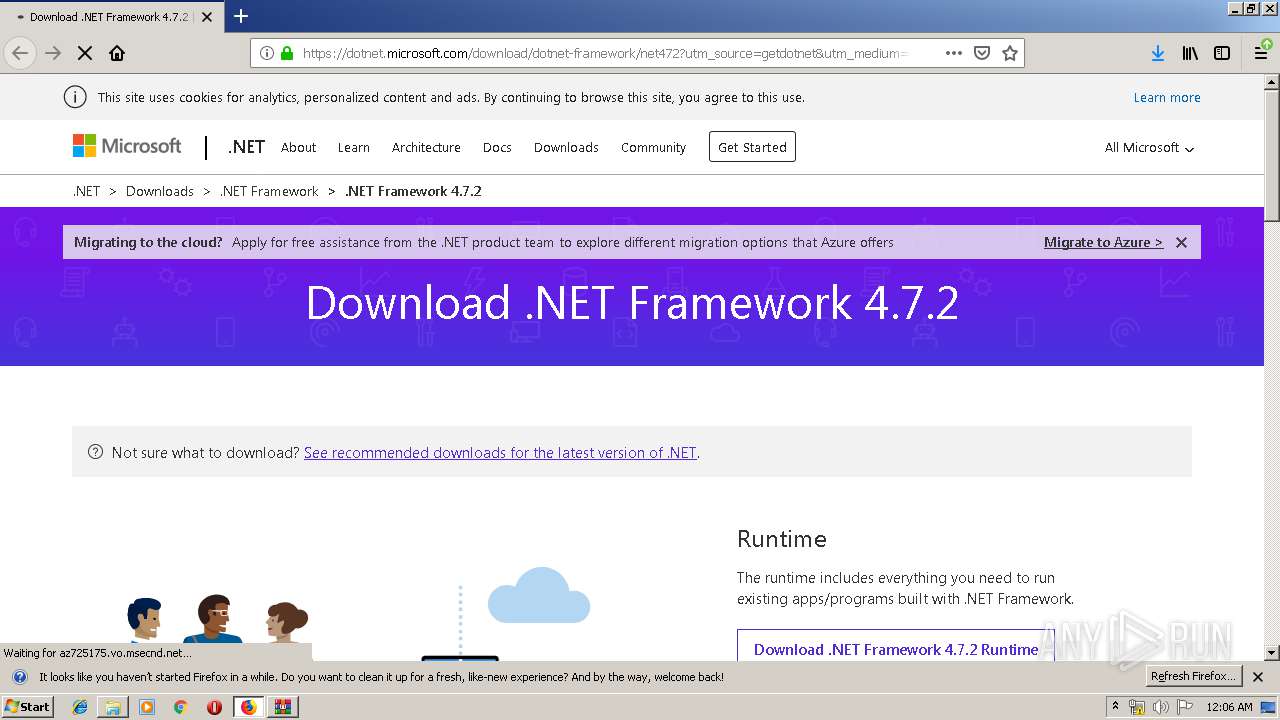Image resolution: width=1280 pixels, height=720 pixels.
Task: Open the Library icon in the toolbar
Action: click(x=1190, y=53)
